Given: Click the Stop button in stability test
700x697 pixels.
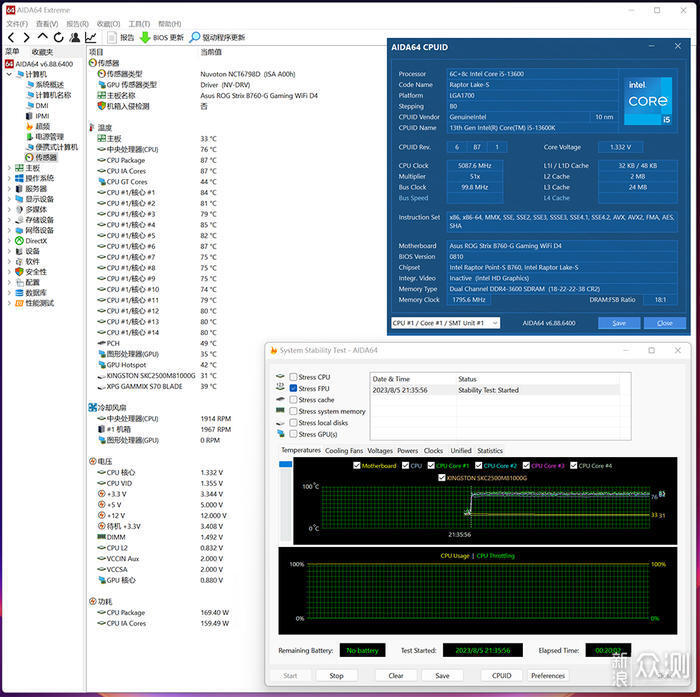Looking at the screenshot, I should pos(336,676).
